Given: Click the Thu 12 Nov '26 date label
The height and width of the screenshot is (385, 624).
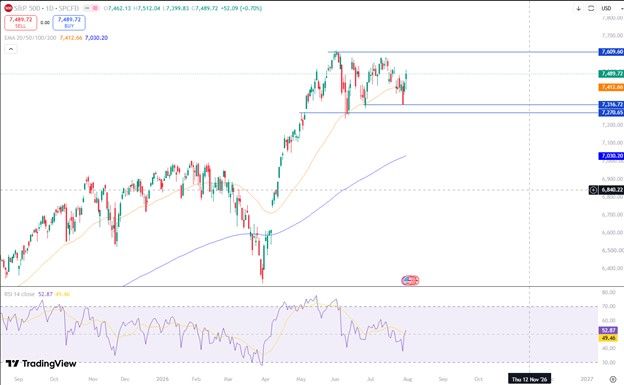Looking at the screenshot, I should point(529,379).
